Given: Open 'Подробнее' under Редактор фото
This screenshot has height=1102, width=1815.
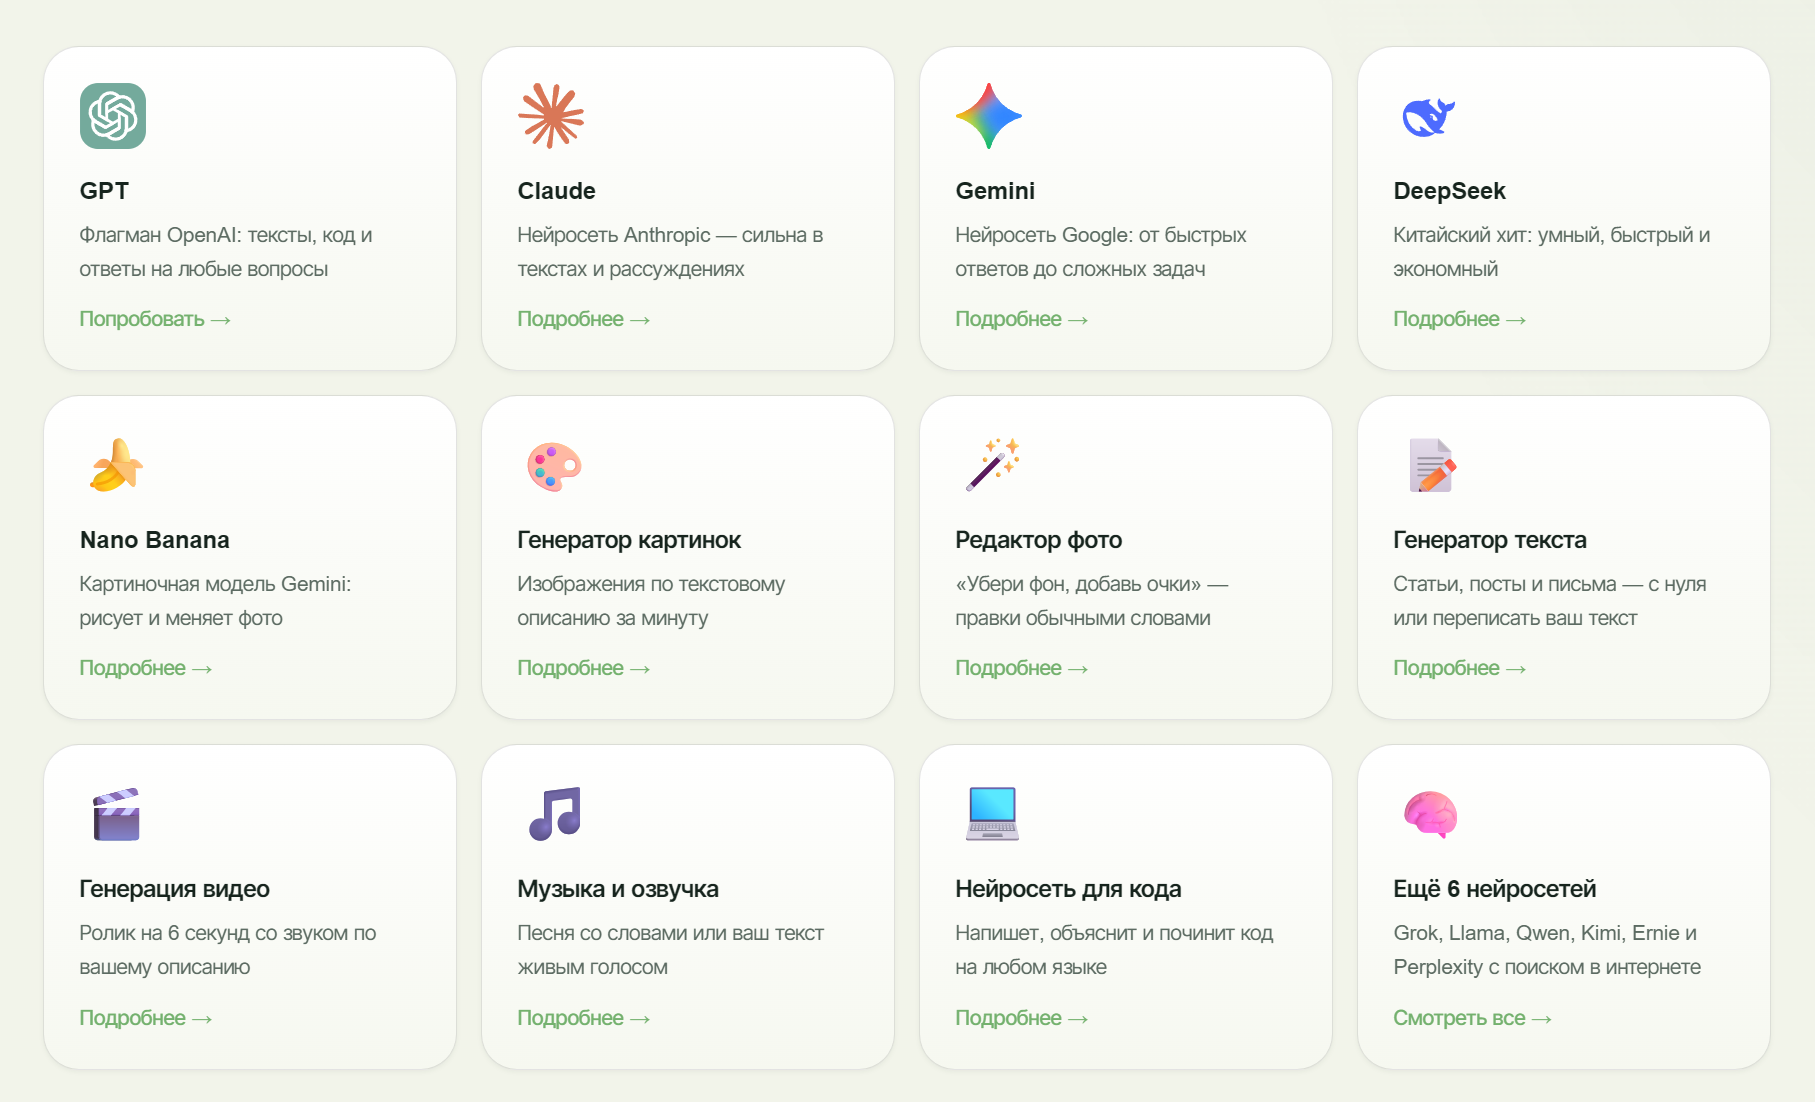Looking at the screenshot, I should (x=1022, y=668).
